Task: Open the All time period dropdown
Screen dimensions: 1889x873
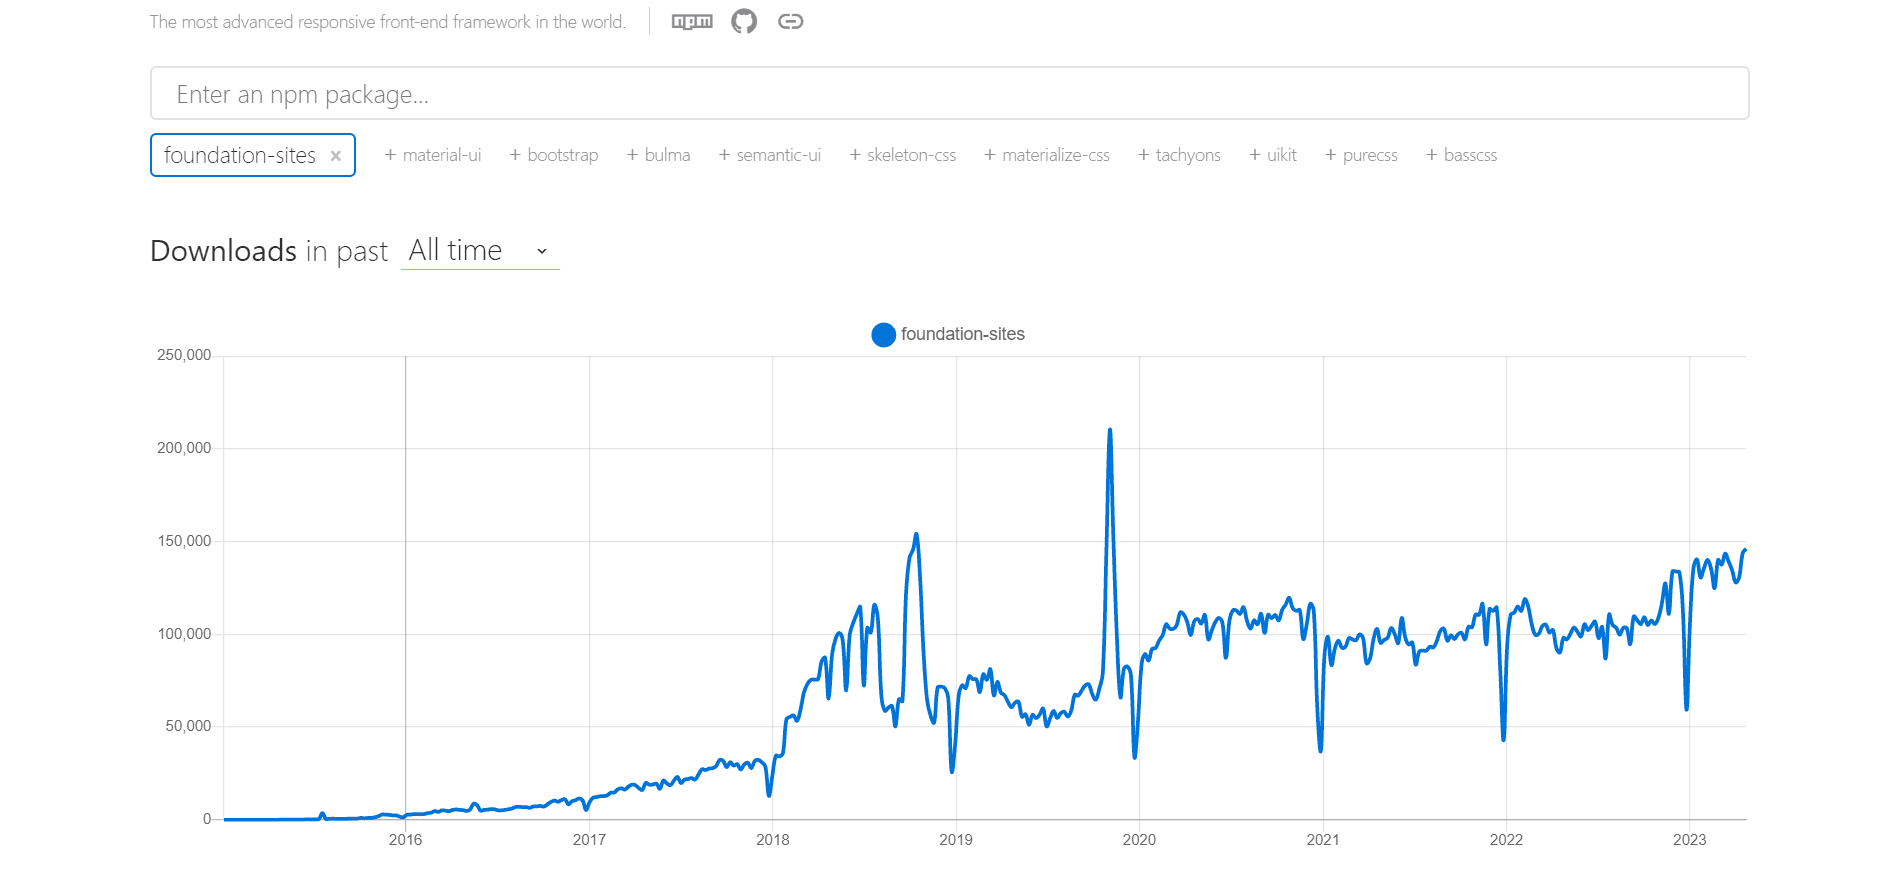Action: (x=480, y=250)
